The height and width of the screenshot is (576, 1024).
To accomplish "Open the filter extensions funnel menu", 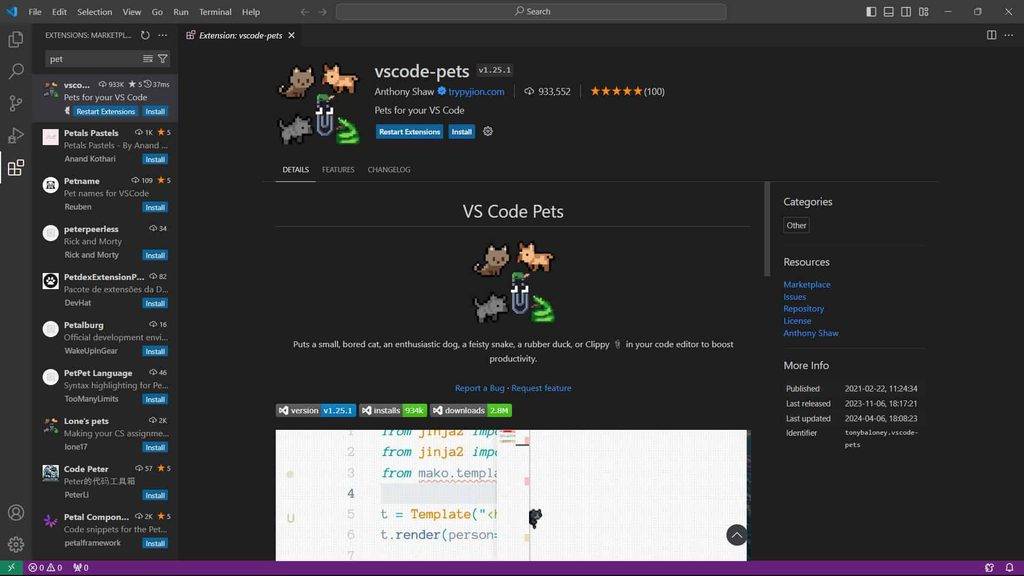I will [x=163, y=59].
